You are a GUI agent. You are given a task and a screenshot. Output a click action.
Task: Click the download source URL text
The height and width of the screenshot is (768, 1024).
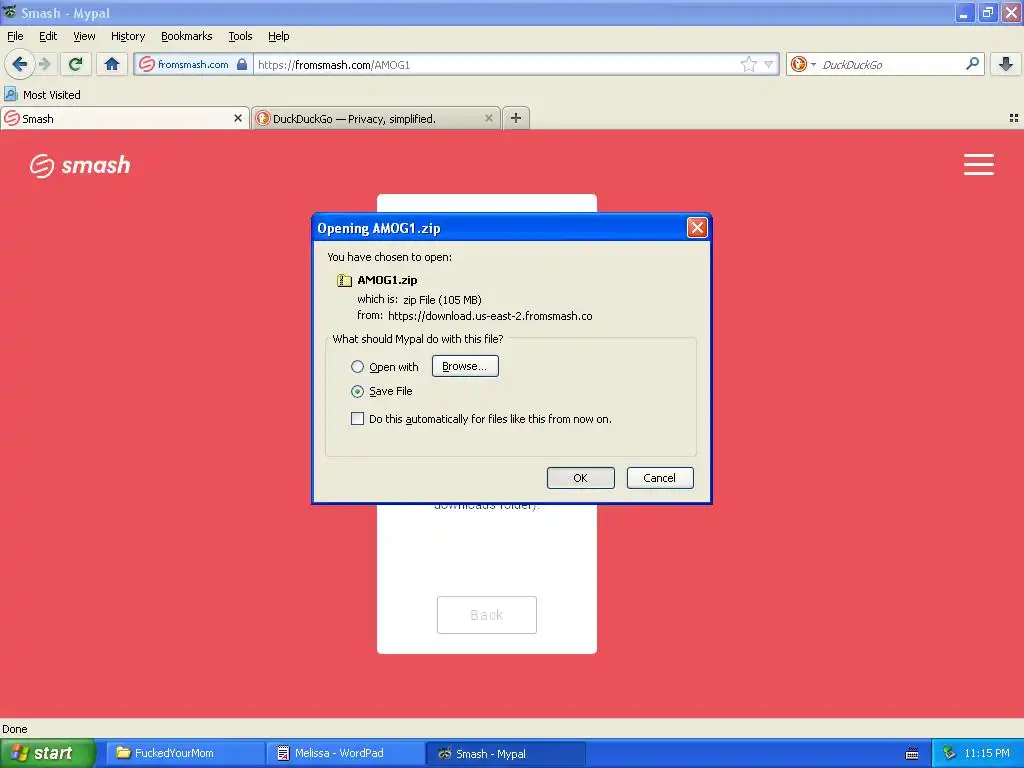point(490,316)
